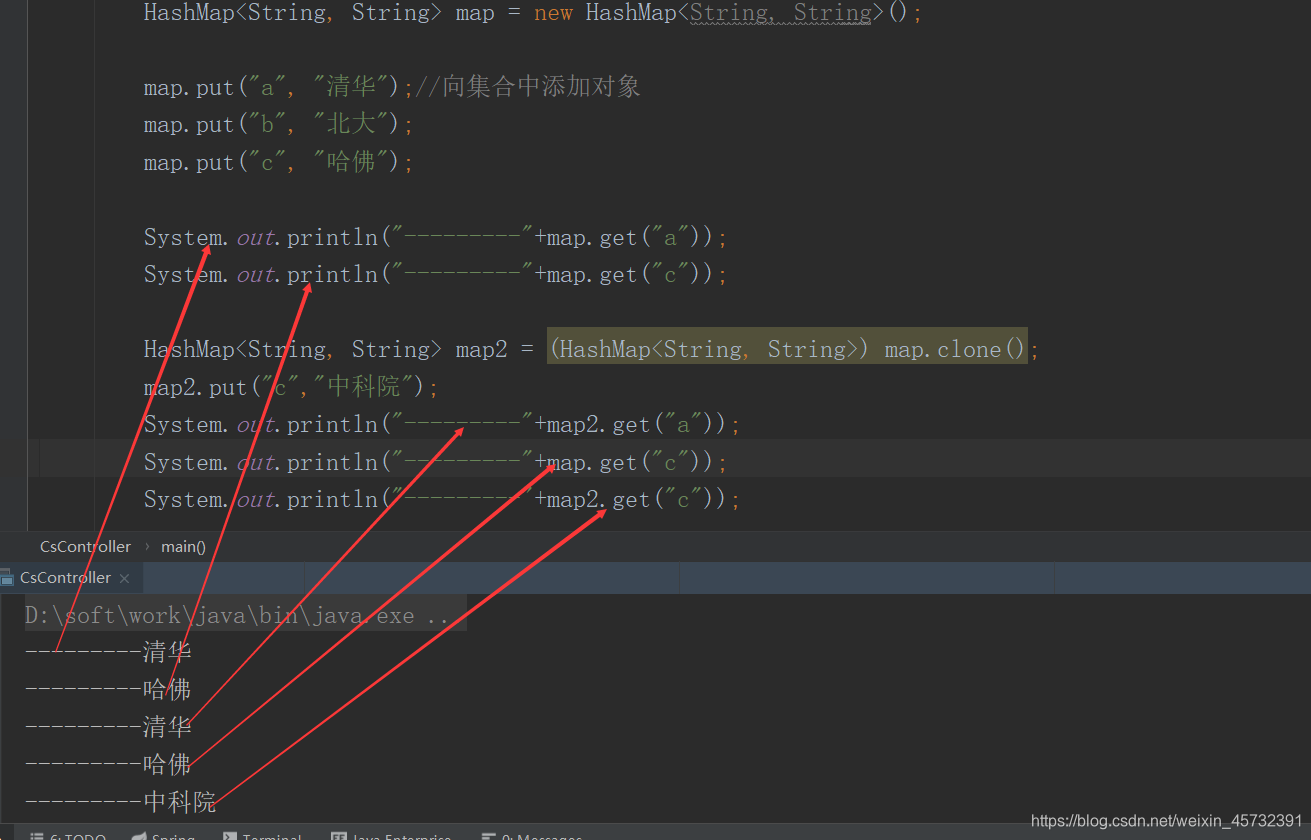Close the CsController run tab
Viewport: 1311px width, 840px height.
point(124,578)
